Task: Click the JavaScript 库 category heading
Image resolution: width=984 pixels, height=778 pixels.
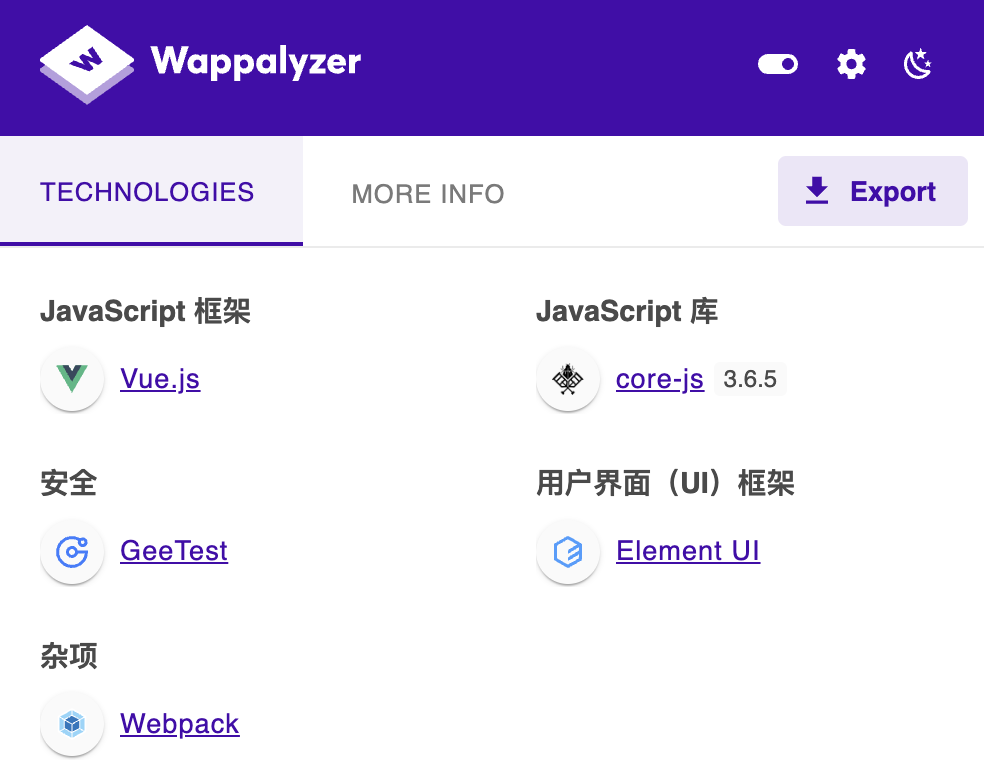Action: (x=627, y=311)
